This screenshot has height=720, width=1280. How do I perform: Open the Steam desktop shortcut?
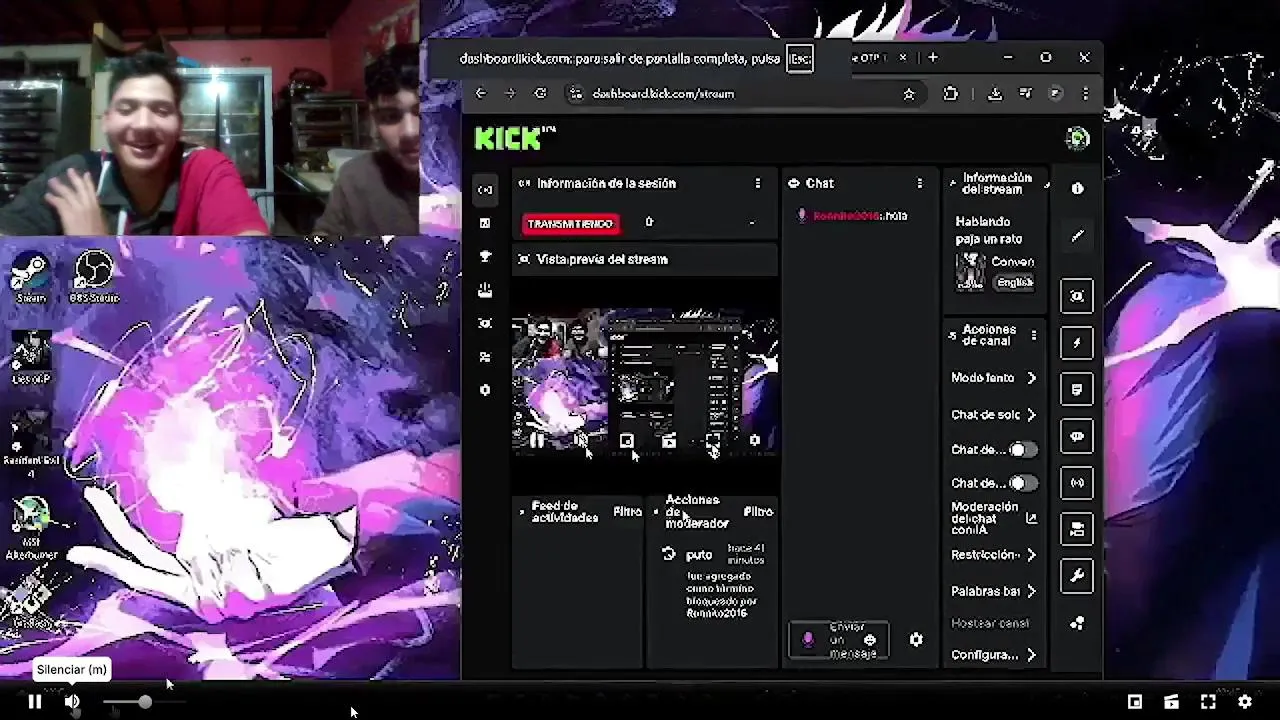30,277
